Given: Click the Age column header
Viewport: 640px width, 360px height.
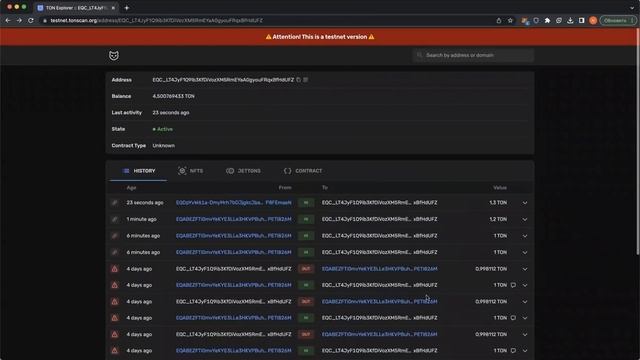Looking at the screenshot, I should point(131,188).
